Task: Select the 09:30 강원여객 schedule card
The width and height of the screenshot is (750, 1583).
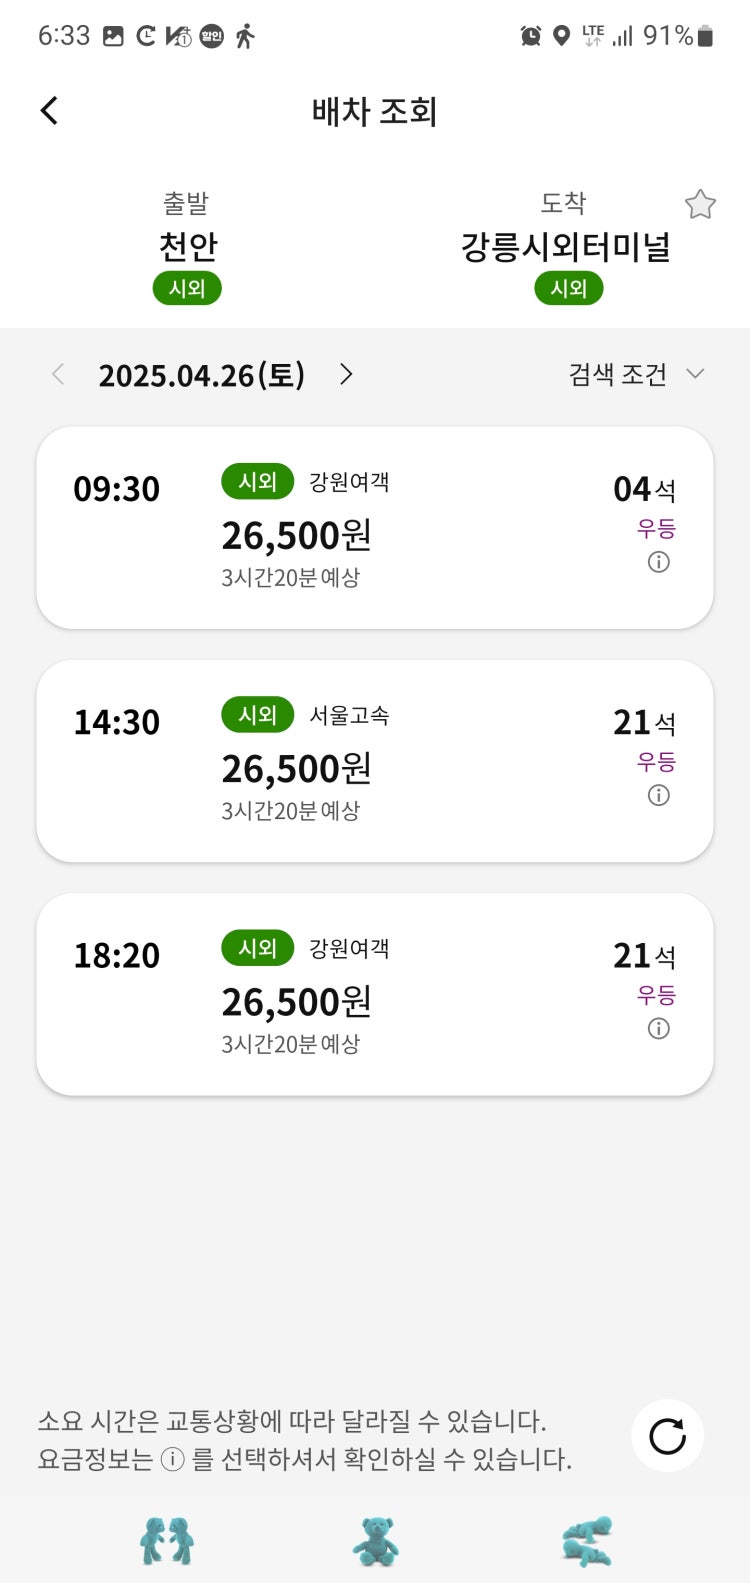Action: [x=375, y=528]
